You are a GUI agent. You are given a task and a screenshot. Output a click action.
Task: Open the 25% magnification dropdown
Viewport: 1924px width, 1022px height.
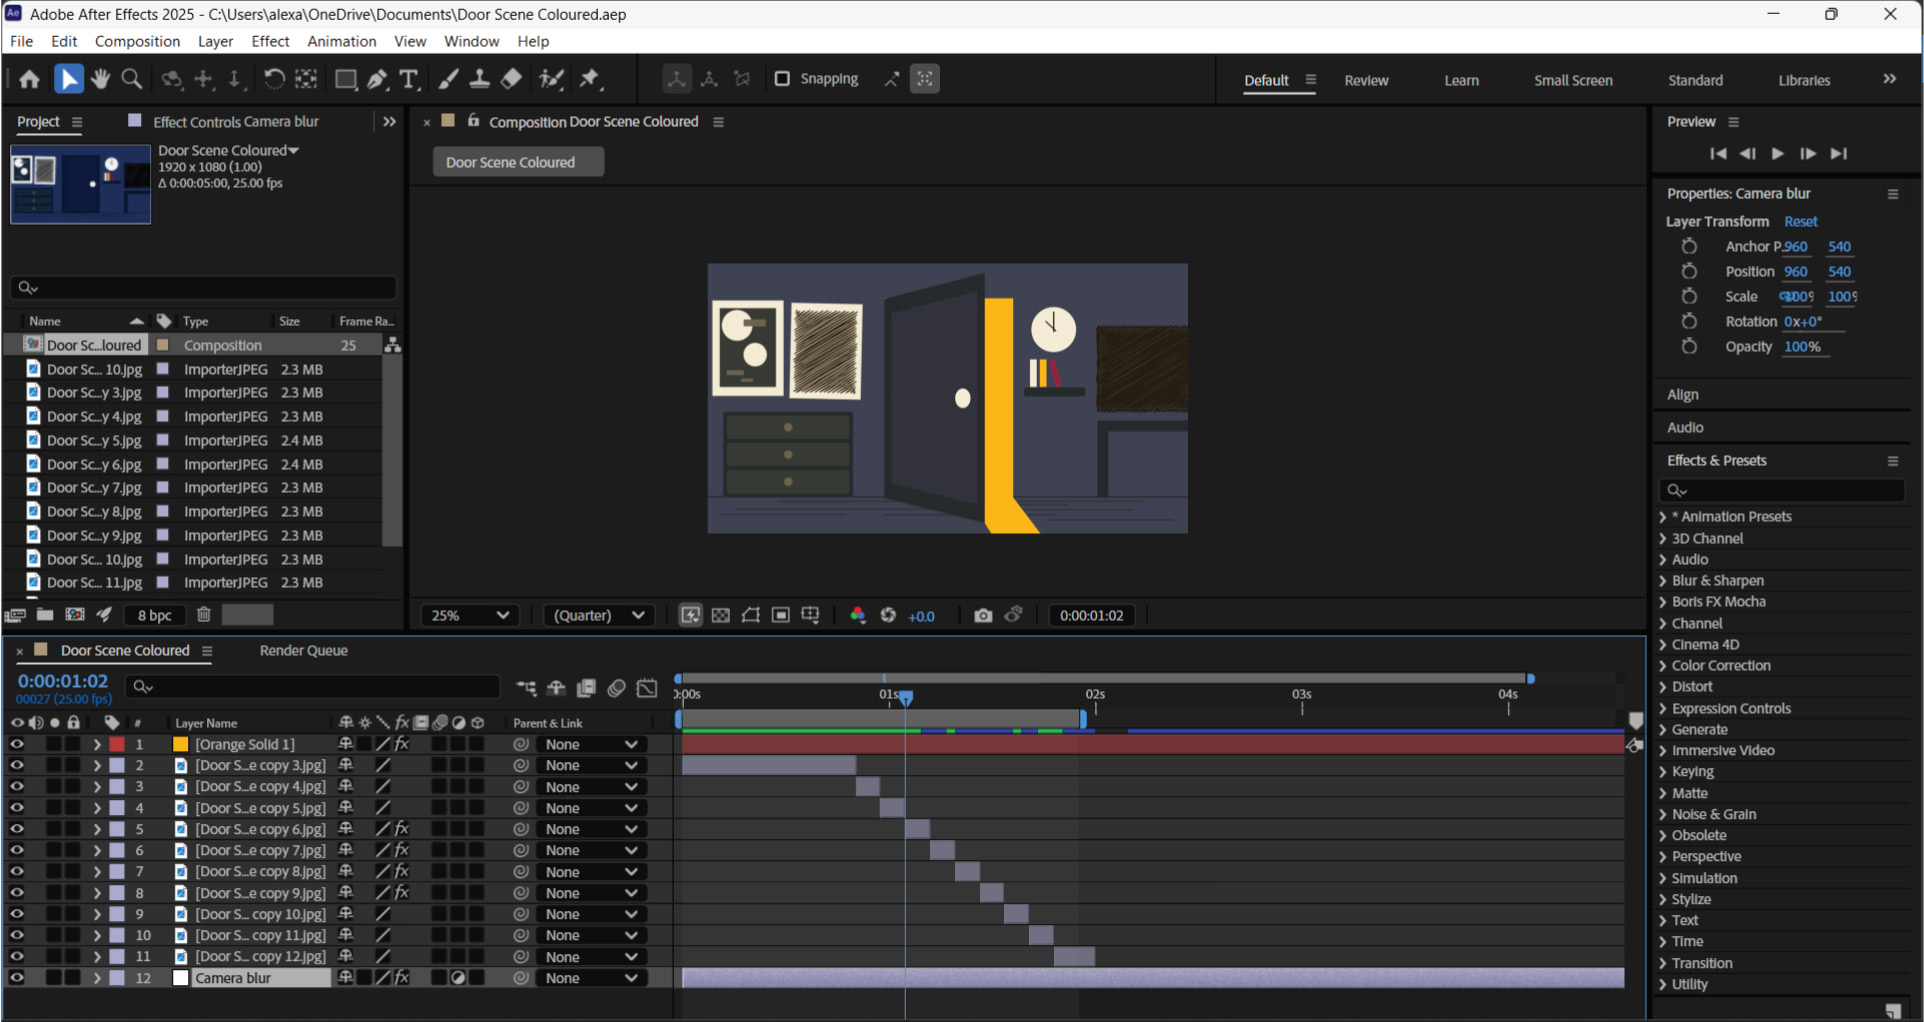coord(469,615)
